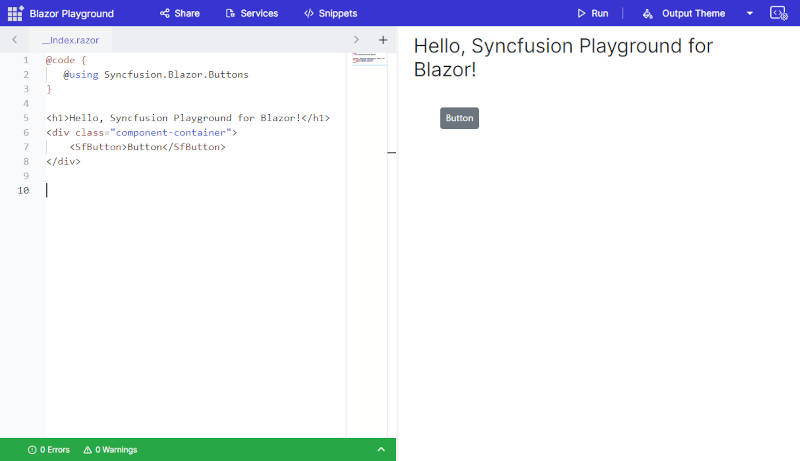Click the Blazor Playground title
The height and width of the screenshot is (461, 800).
point(71,14)
